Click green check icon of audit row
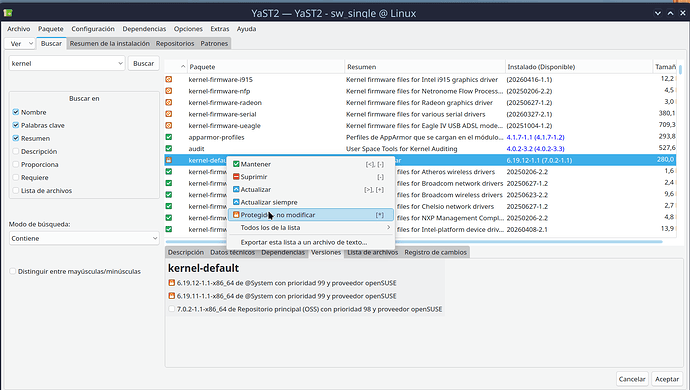 169,149
